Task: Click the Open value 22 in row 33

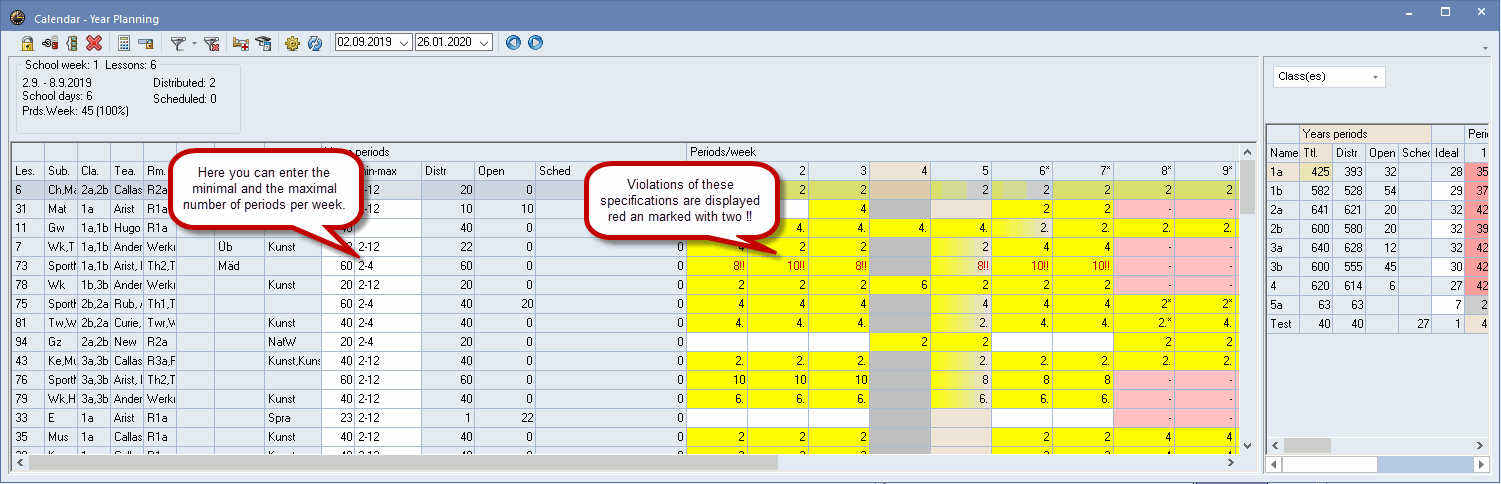Action: pos(505,416)
